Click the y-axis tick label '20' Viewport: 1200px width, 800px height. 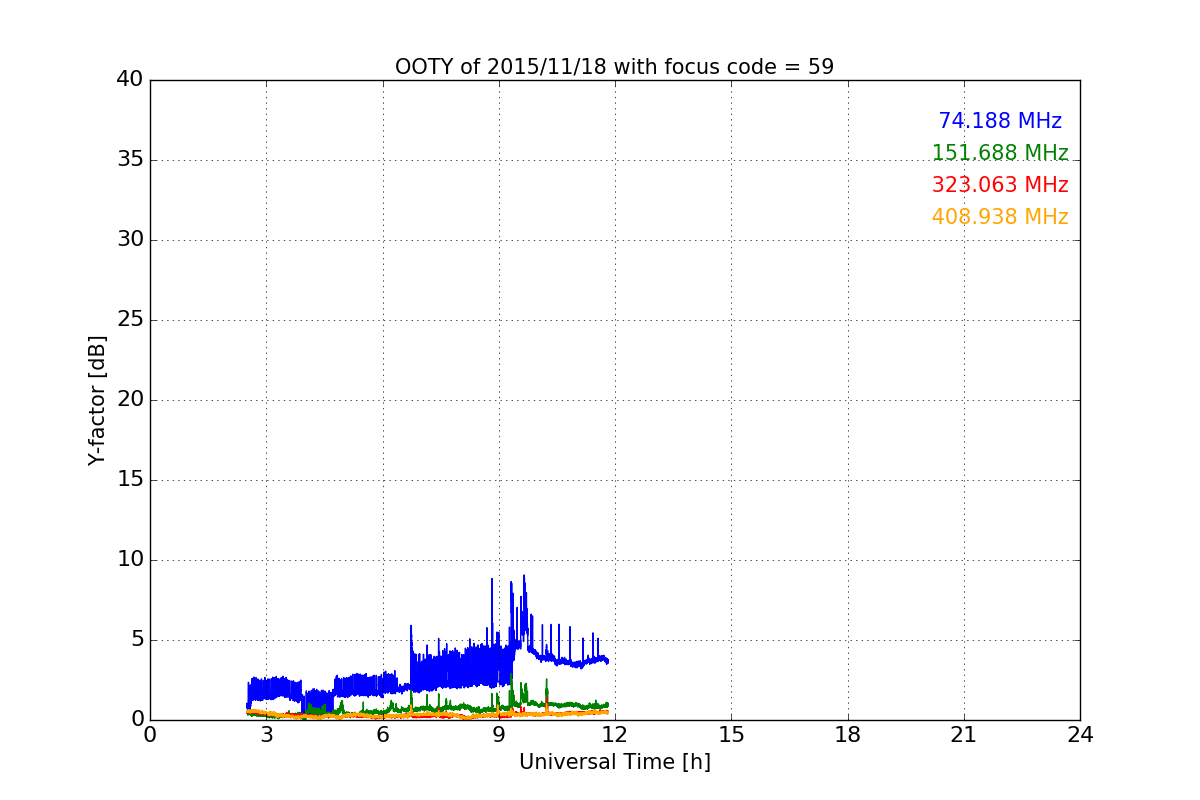click(x=130, y=400)
